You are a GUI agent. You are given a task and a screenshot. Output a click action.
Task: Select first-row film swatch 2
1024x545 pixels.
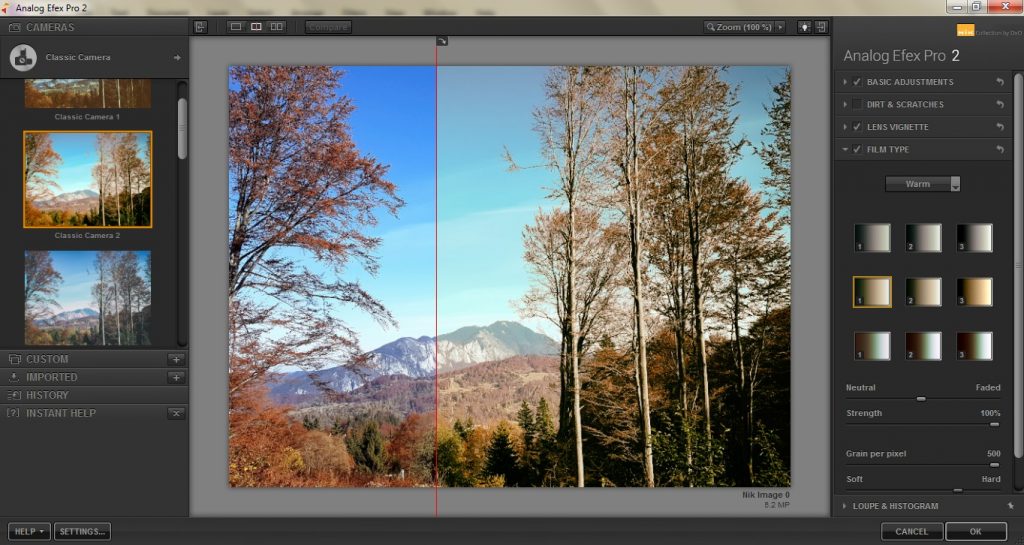[x=923, y=238]
